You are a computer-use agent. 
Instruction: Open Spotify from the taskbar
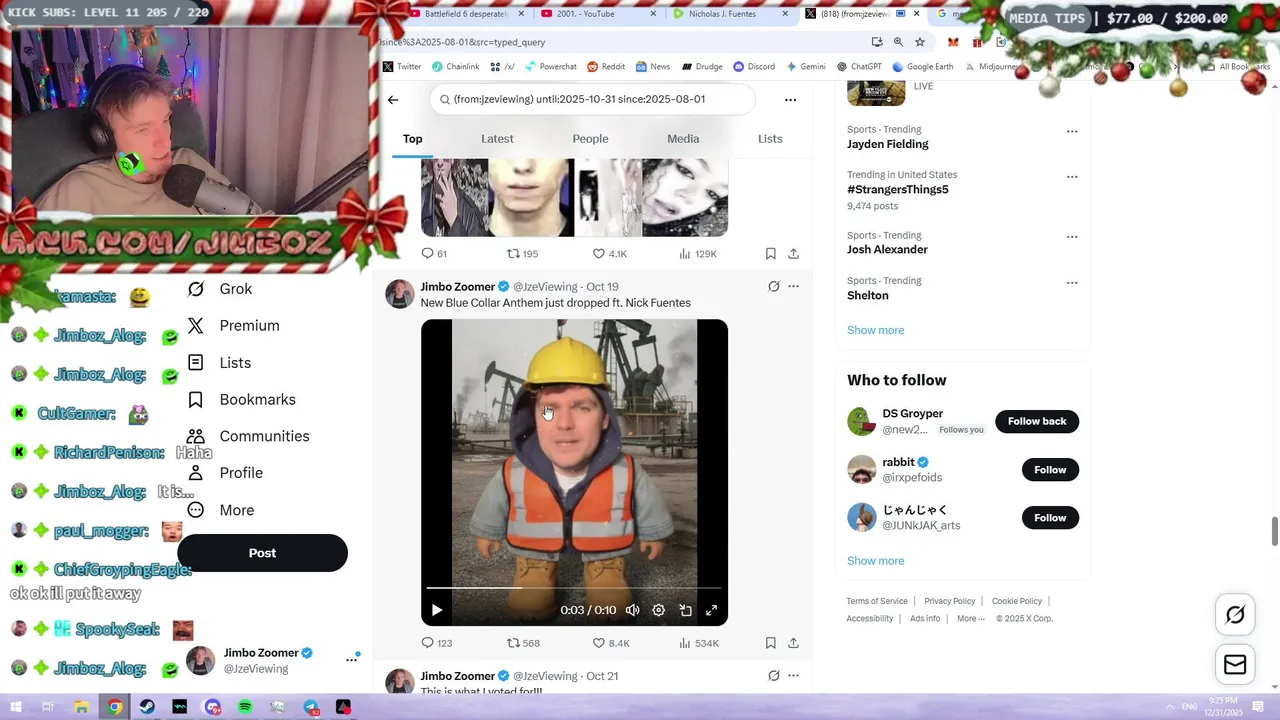click(x=245, y=707)
